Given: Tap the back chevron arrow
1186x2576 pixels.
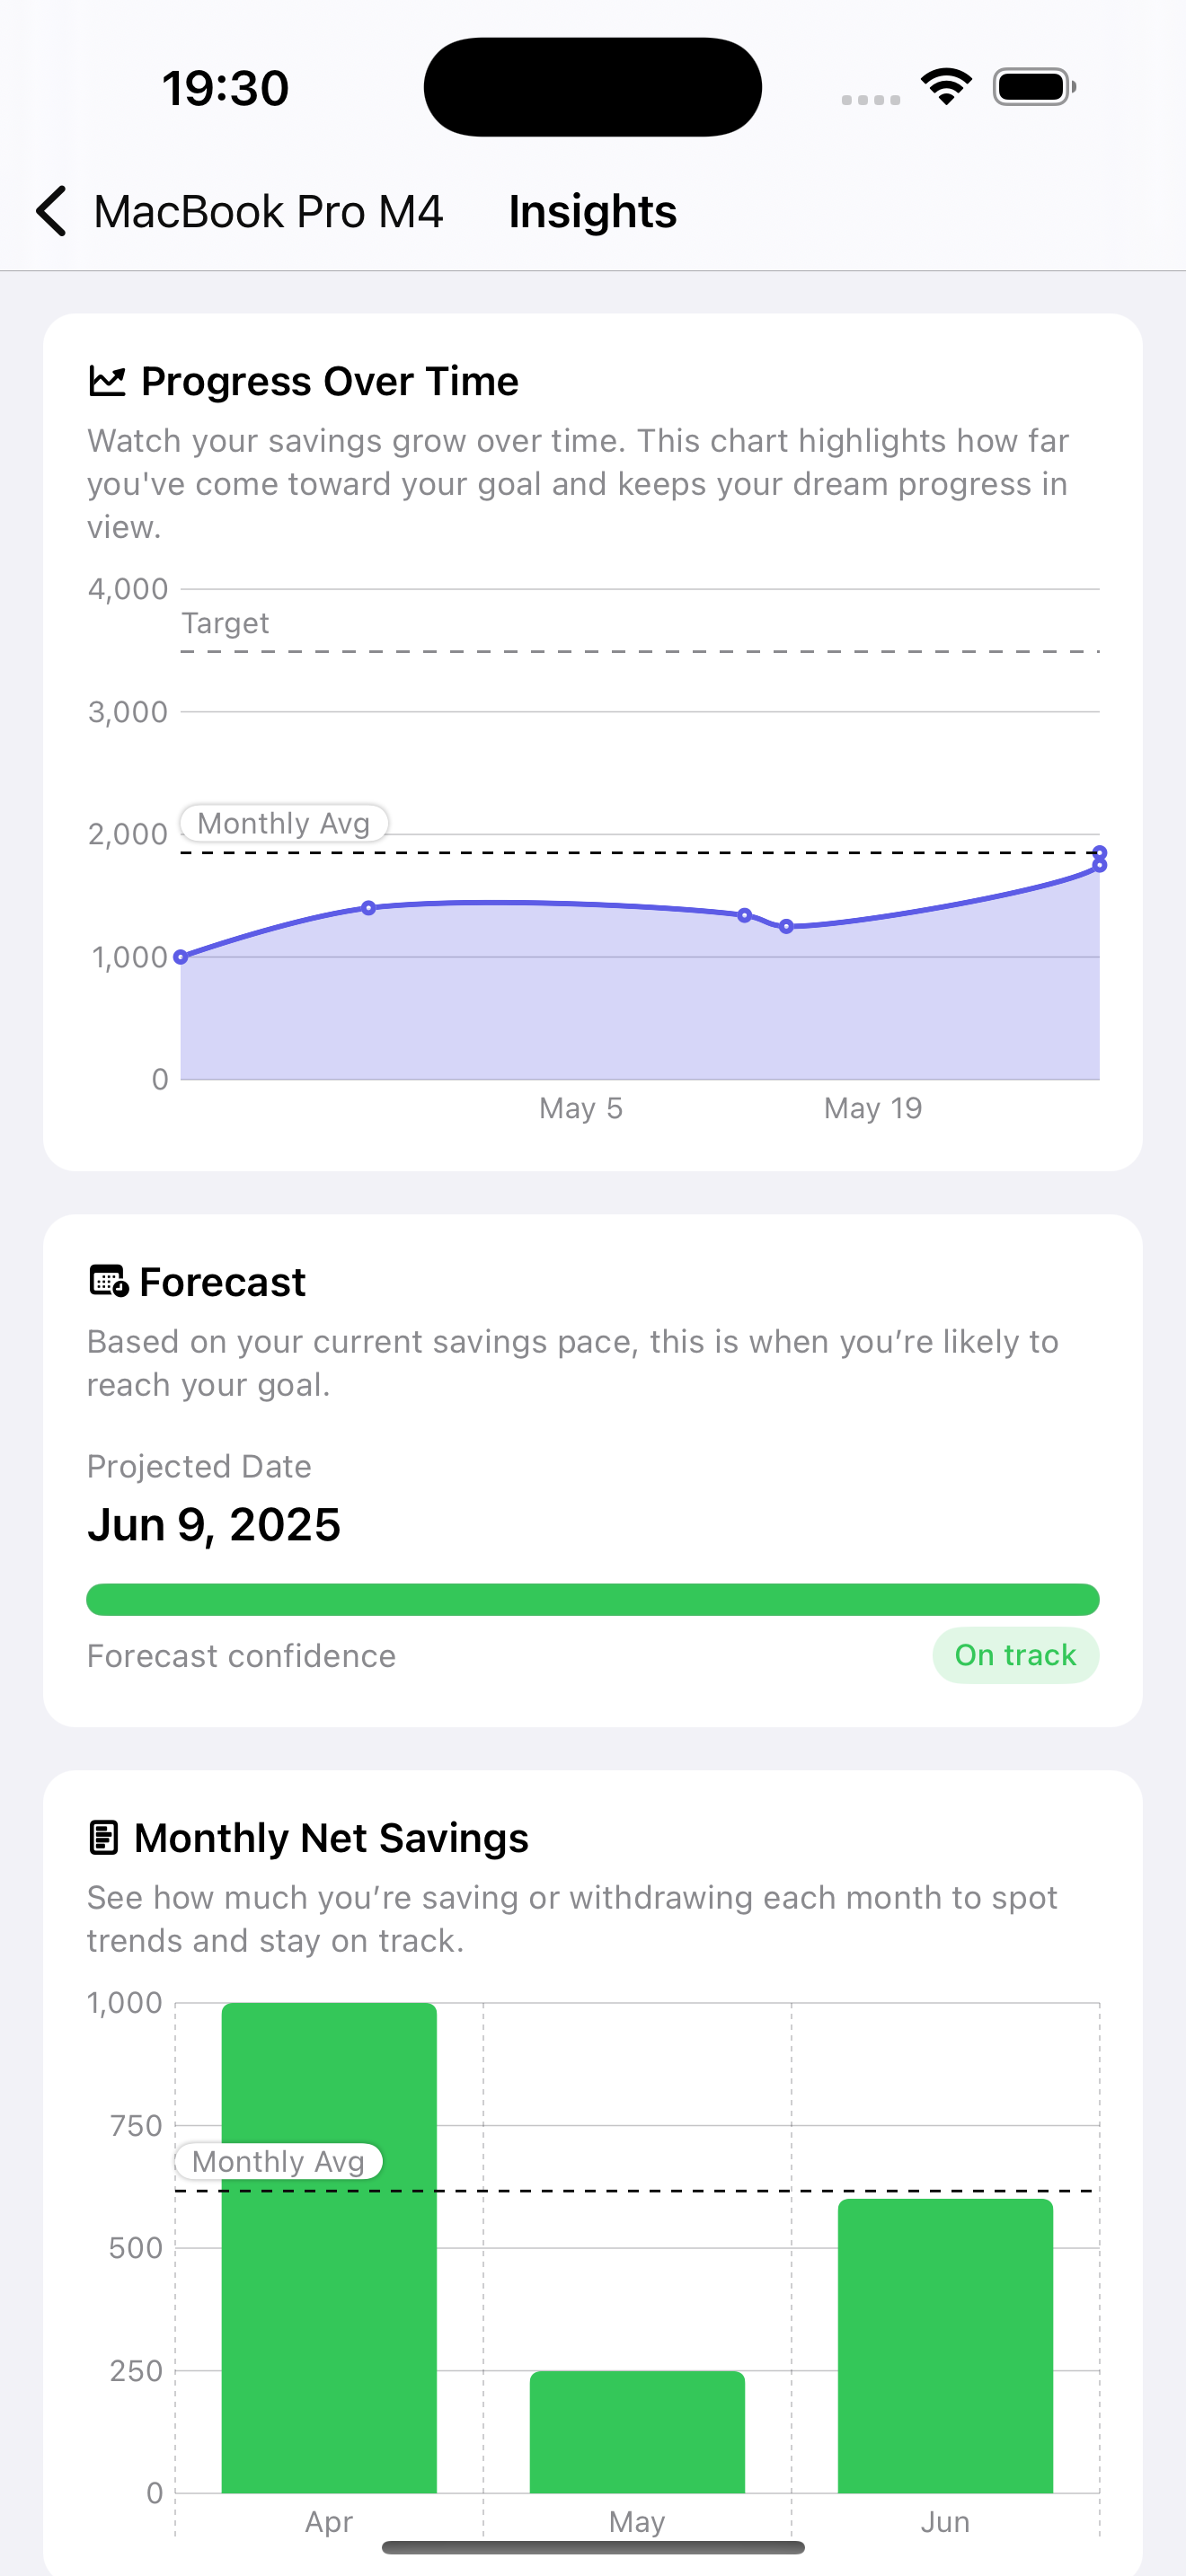Looking at the screenshot, I should pos(51,211).
